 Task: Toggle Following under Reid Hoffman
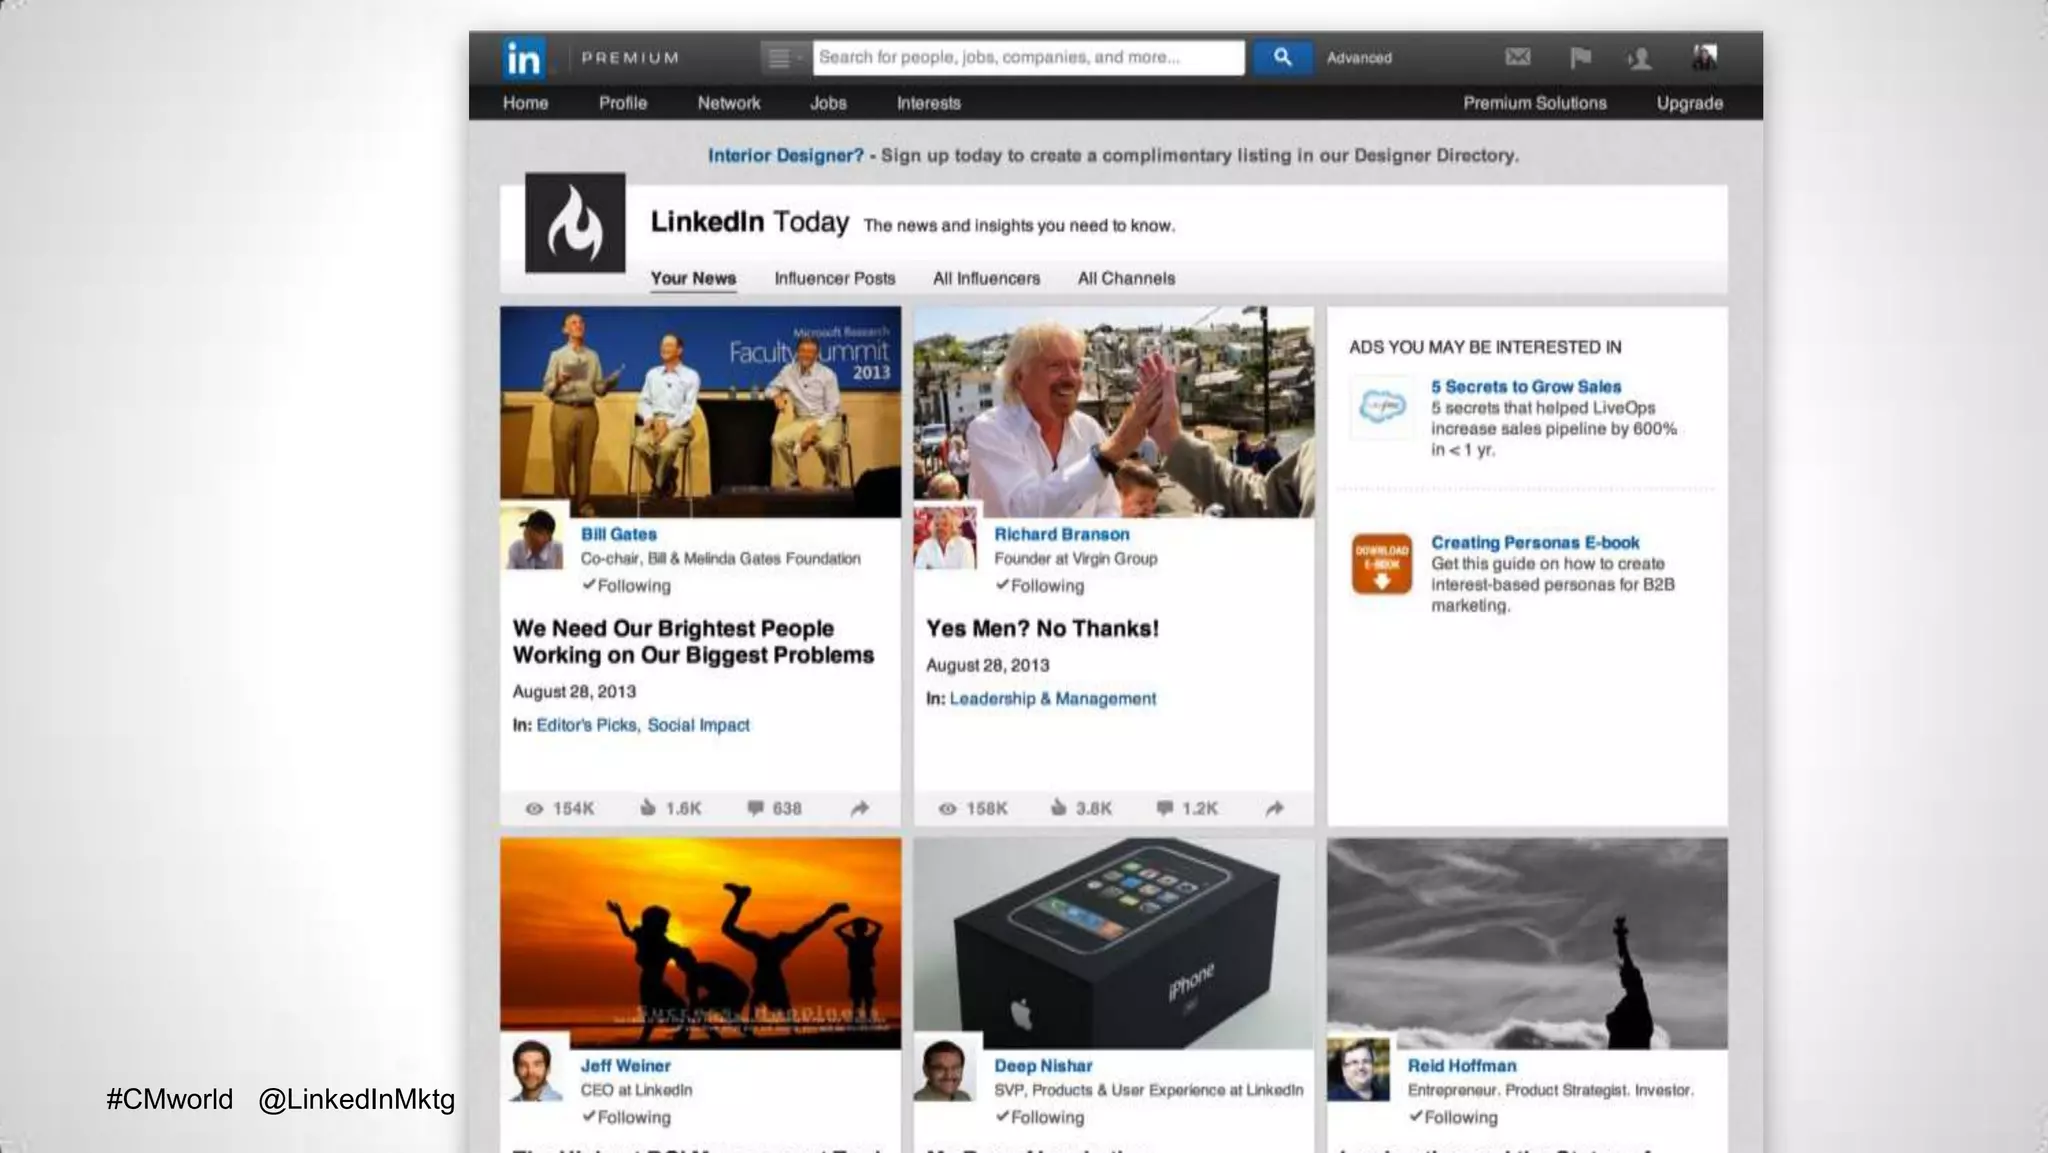point(1453,1117)
